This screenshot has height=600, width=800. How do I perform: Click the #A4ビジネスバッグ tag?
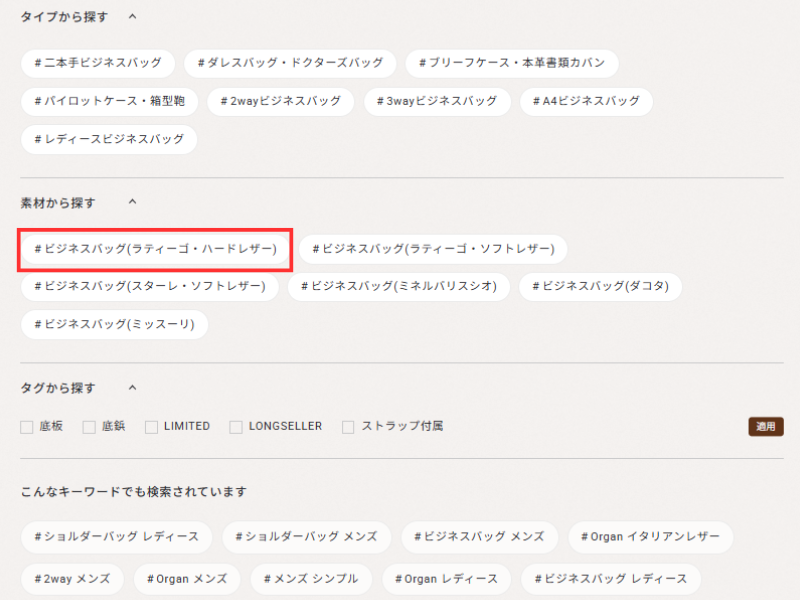[586, 101]
